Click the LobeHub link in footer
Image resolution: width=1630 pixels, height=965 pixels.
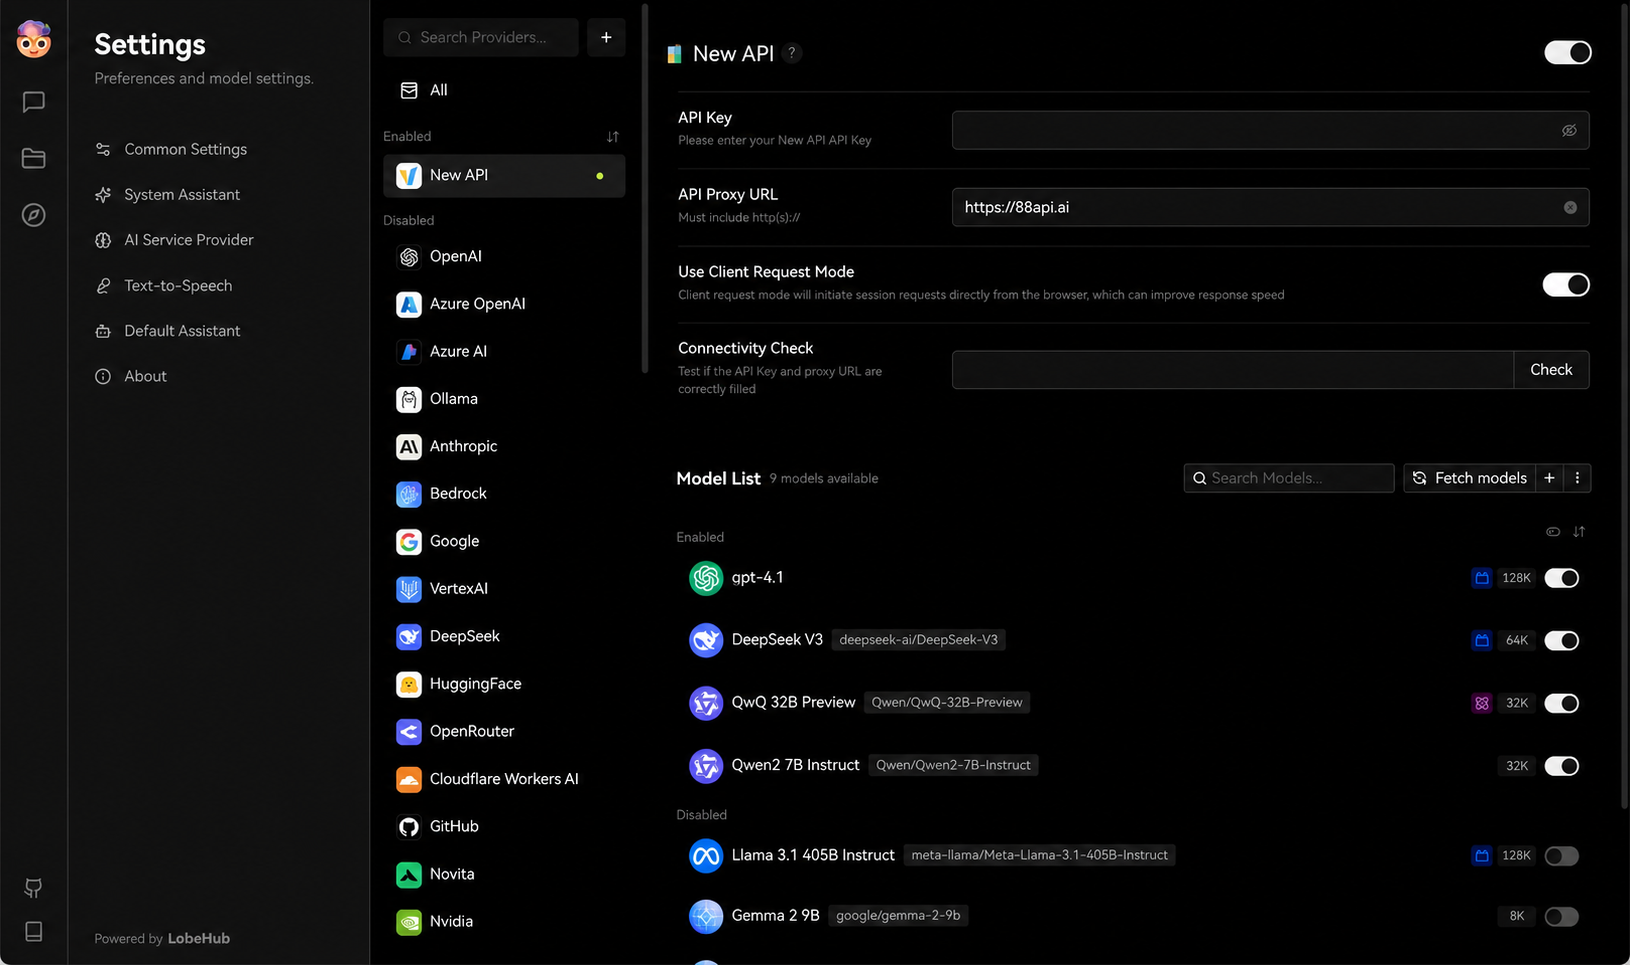point(199,938)
